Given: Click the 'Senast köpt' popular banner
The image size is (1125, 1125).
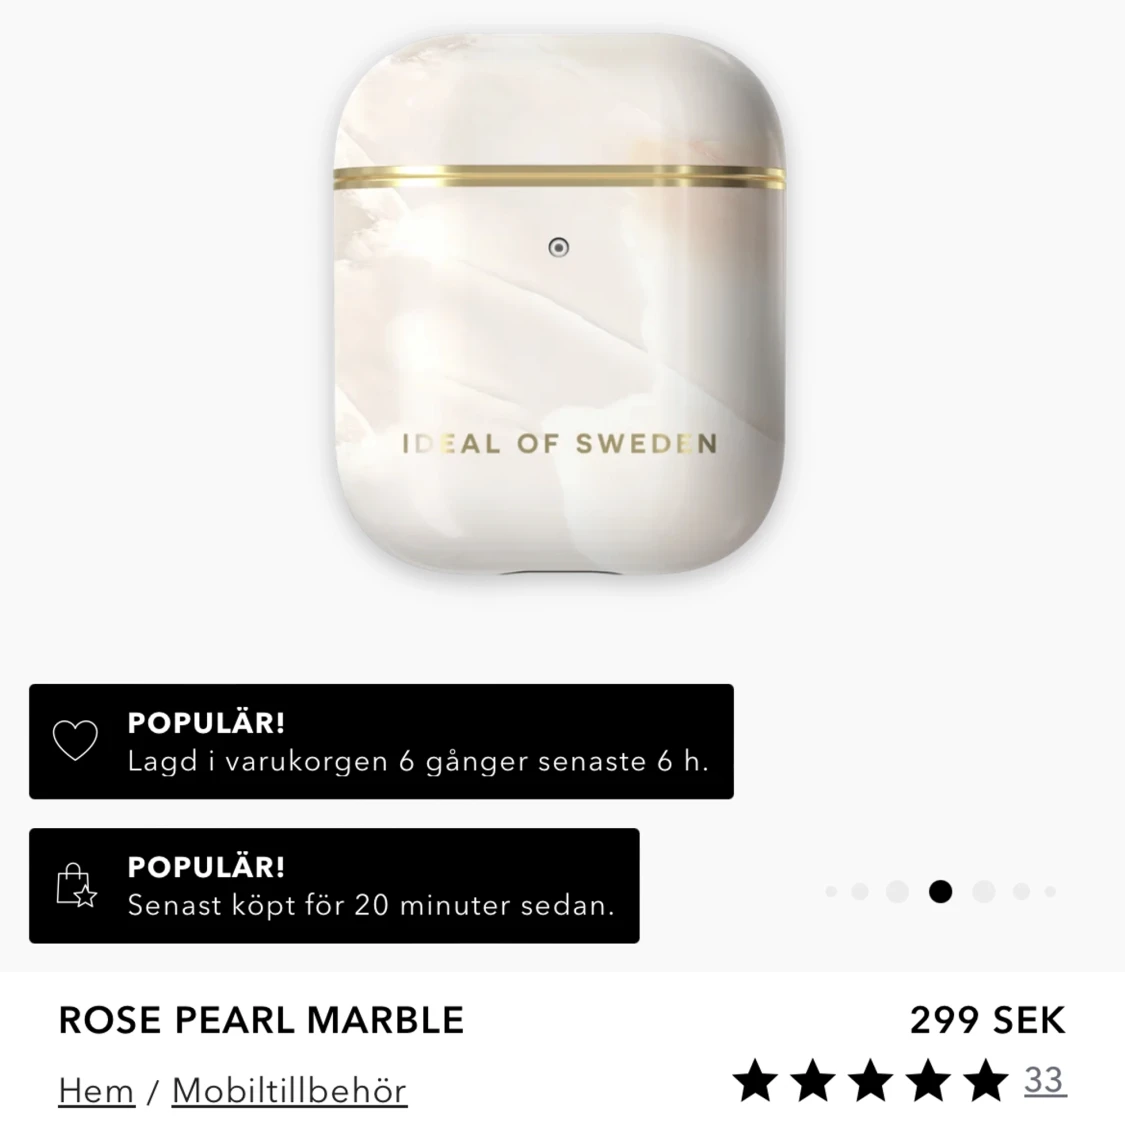Looking at the screenshot, I should tap(334, 885).
